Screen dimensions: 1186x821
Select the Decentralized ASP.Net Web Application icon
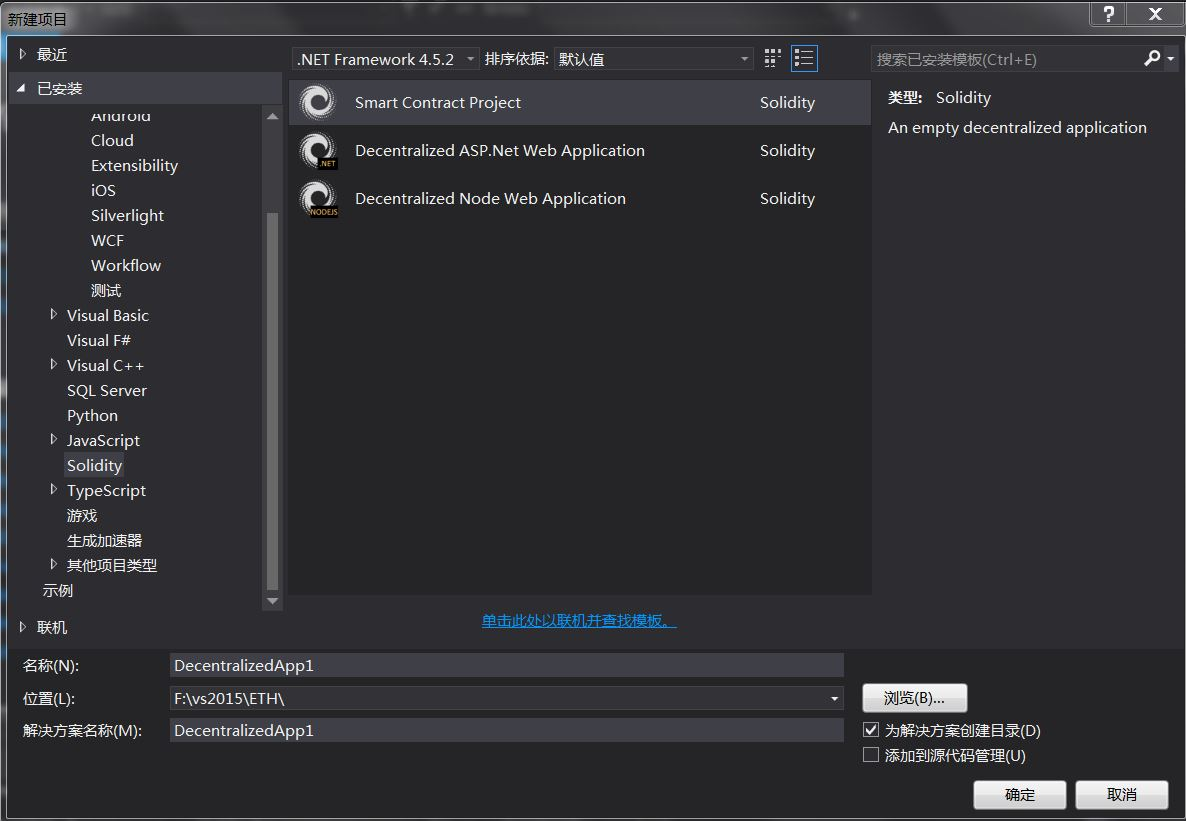click(318, 151)
